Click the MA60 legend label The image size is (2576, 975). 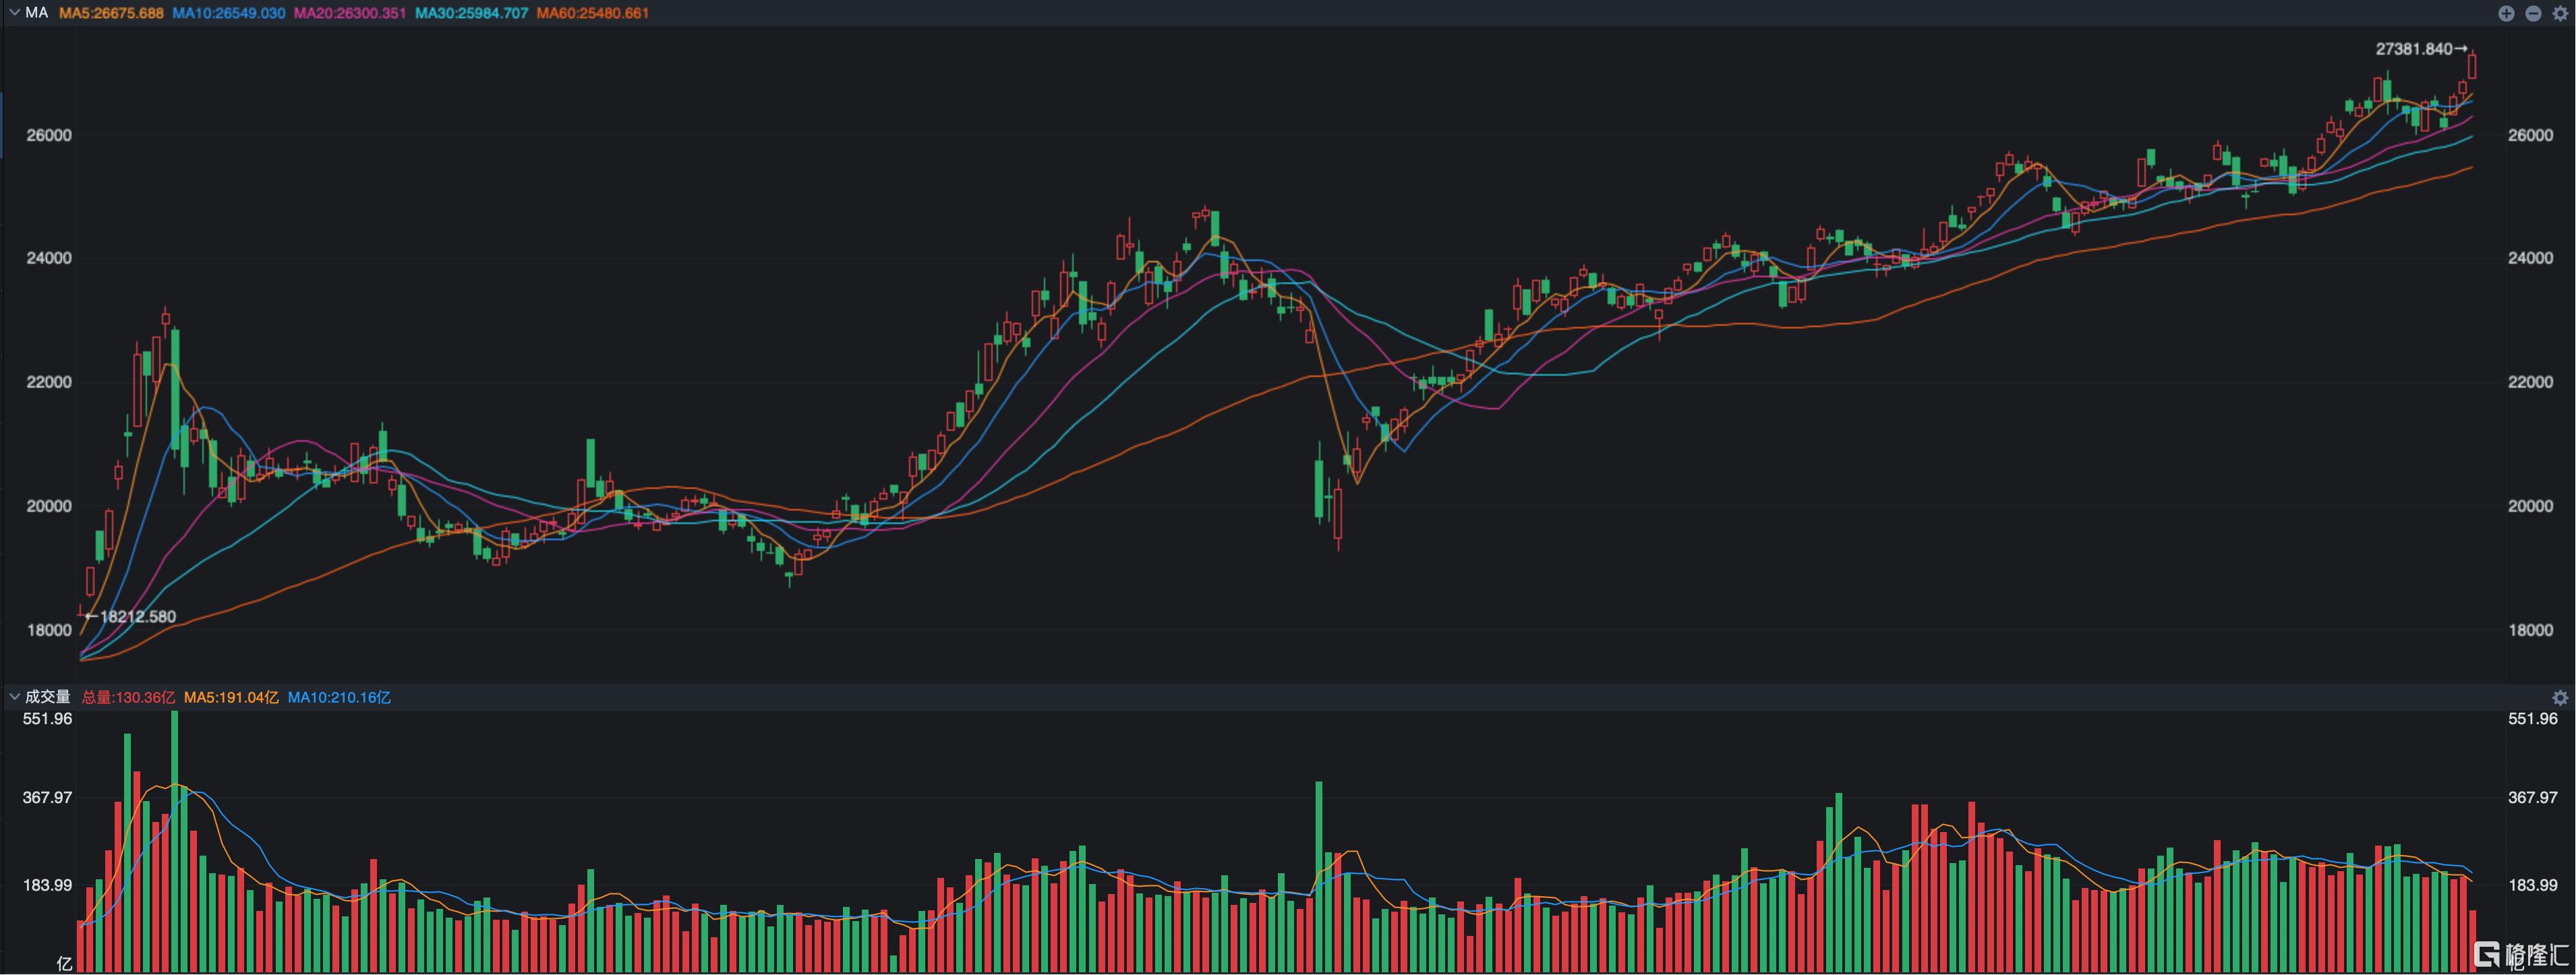(592, 13)
